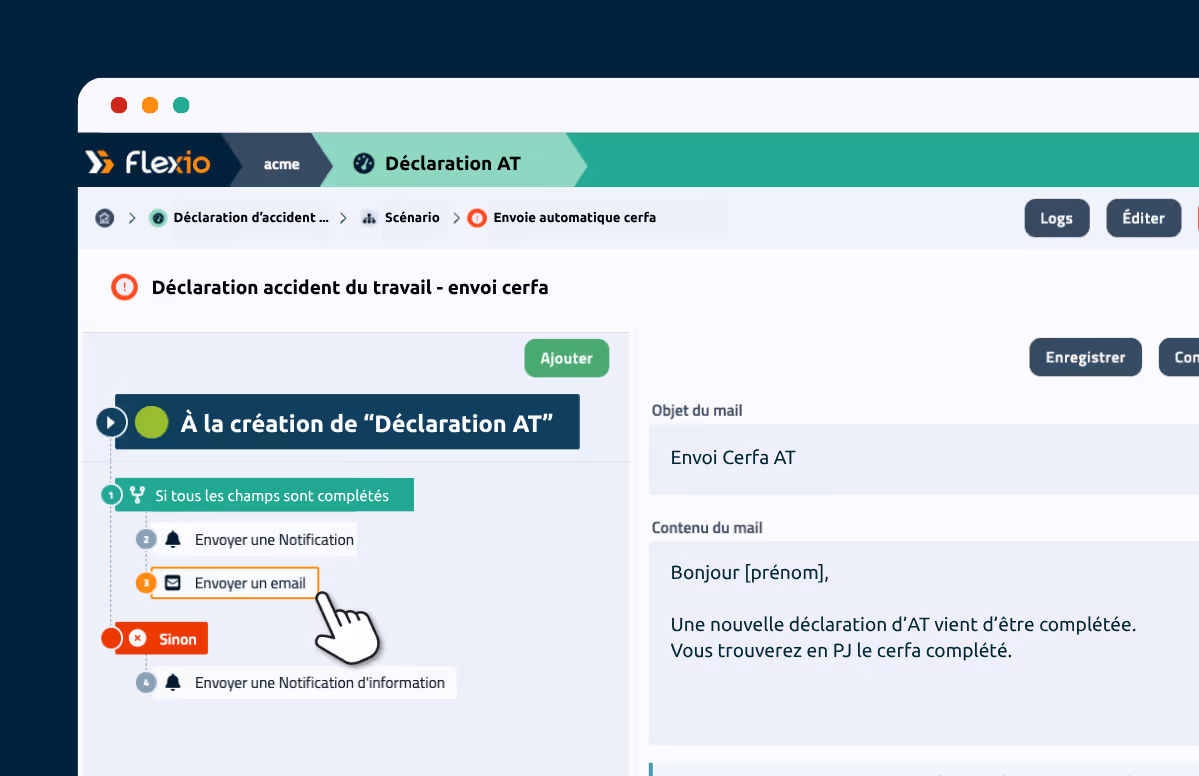The width and height of the screenshot is (1199, 776).
Task: Click the orange step 3 badge
Action: point(146,583)
